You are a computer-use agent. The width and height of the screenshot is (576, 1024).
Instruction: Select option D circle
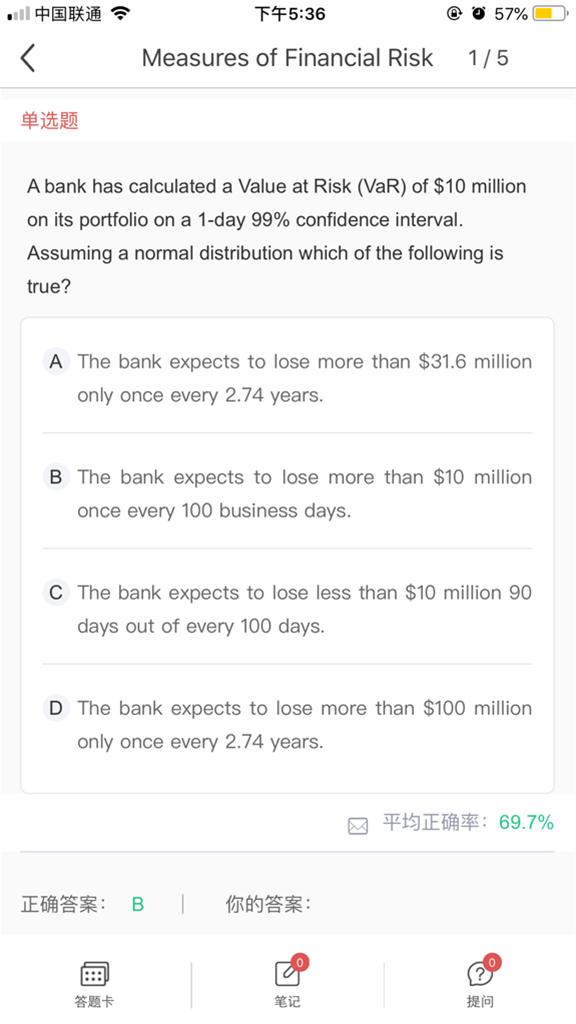pos(56,708)
